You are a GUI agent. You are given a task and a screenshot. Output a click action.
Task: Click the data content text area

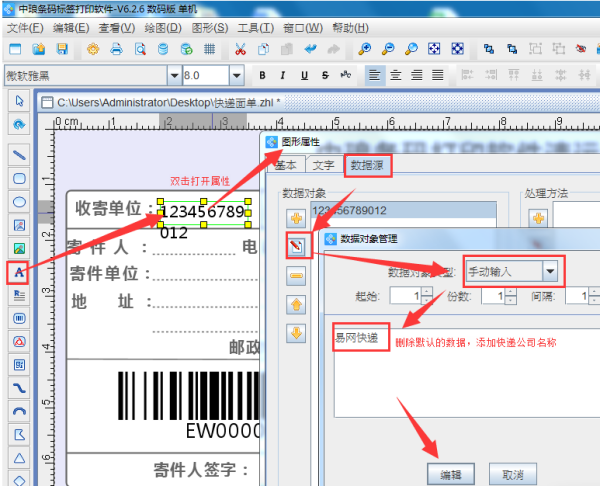click(467, 373)
